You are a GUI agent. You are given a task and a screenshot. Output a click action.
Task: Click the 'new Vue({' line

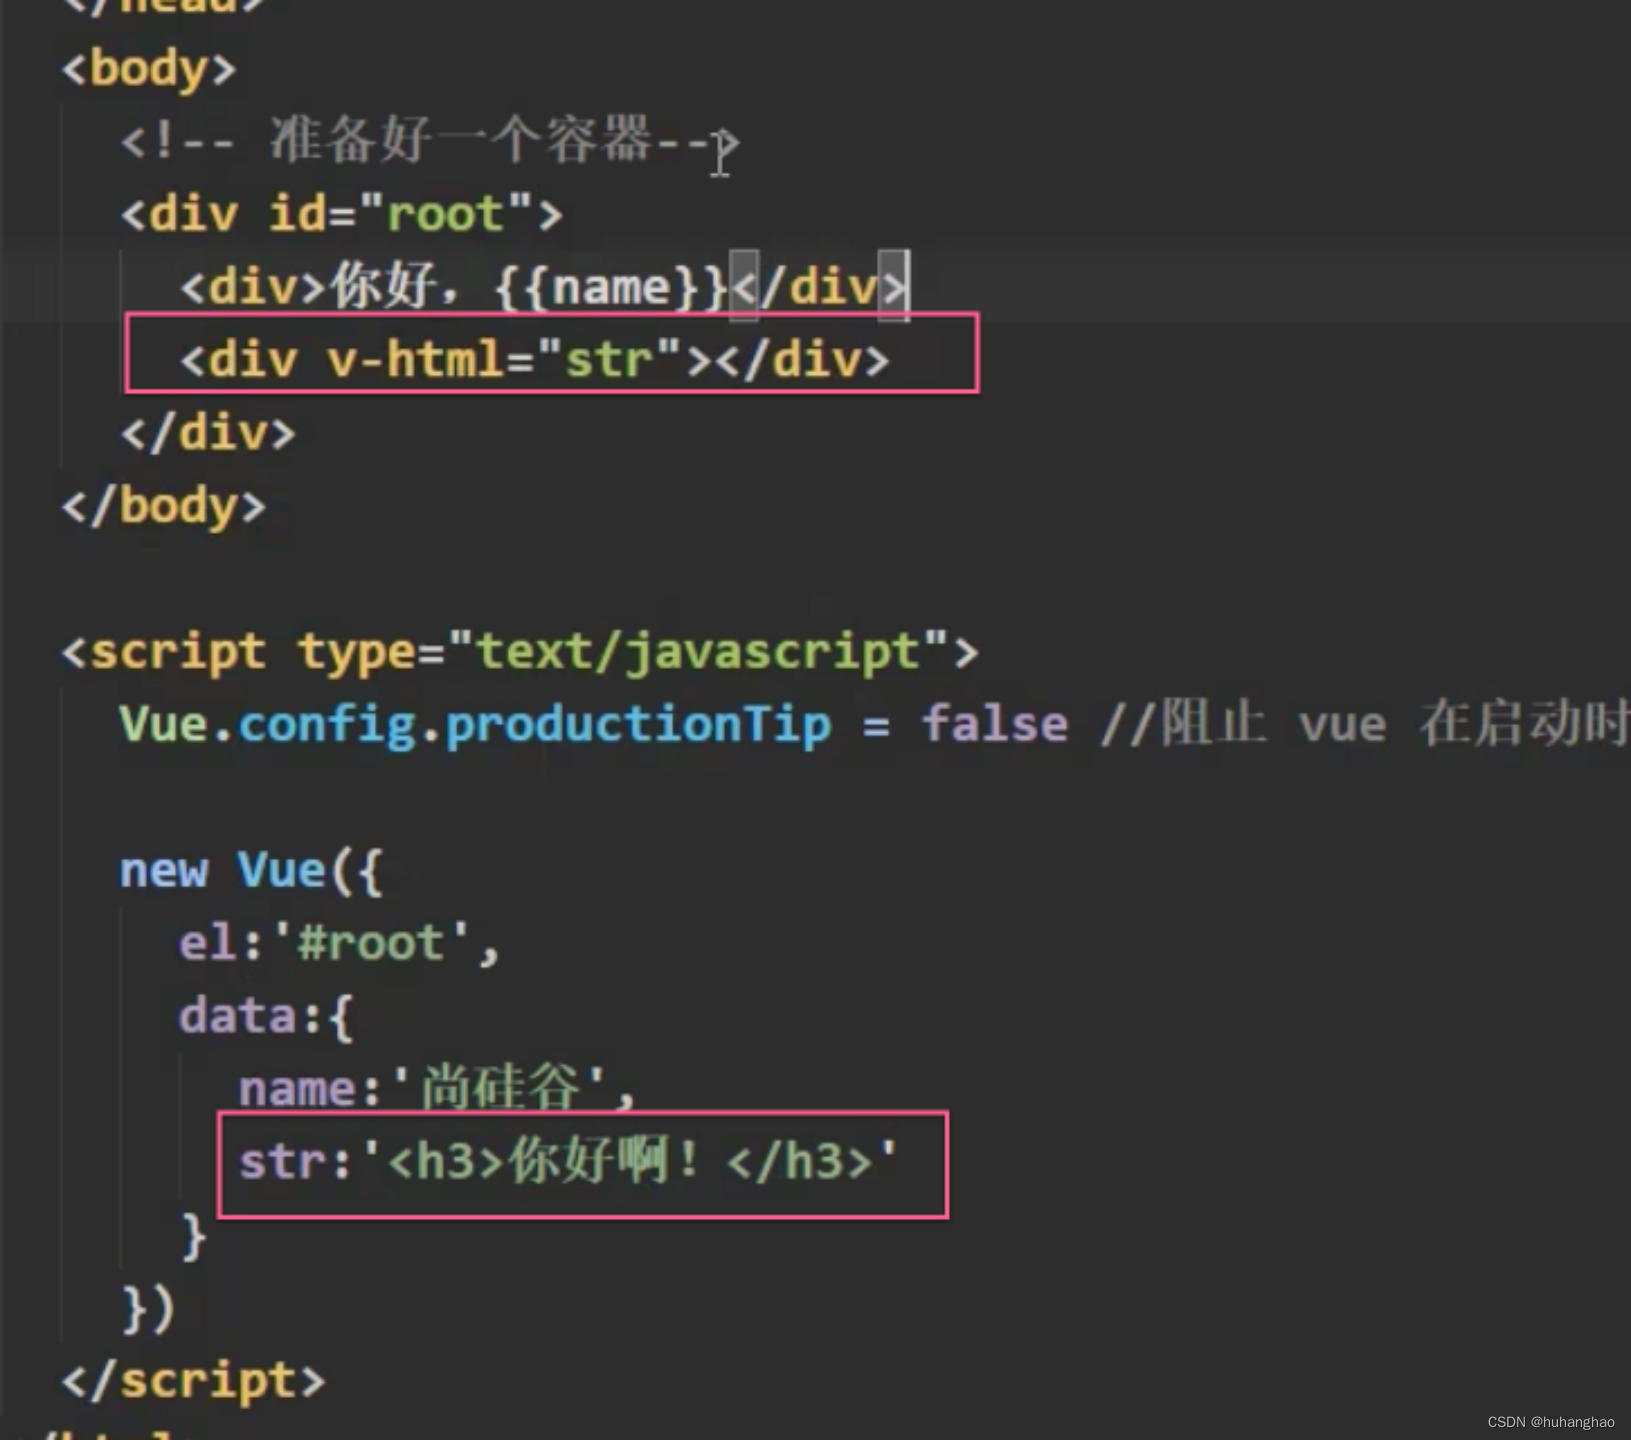click(251, 870)
